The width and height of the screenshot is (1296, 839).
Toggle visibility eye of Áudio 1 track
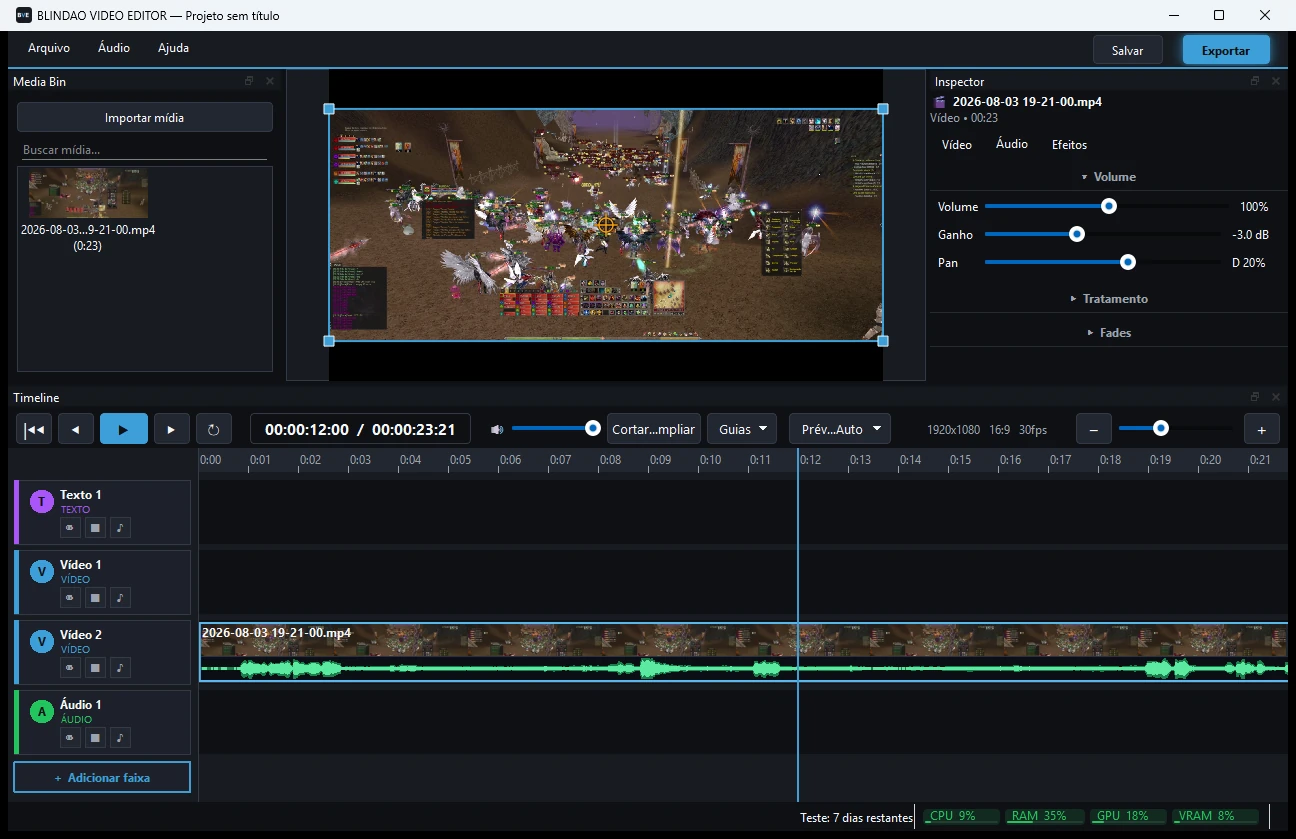point(70,738)
